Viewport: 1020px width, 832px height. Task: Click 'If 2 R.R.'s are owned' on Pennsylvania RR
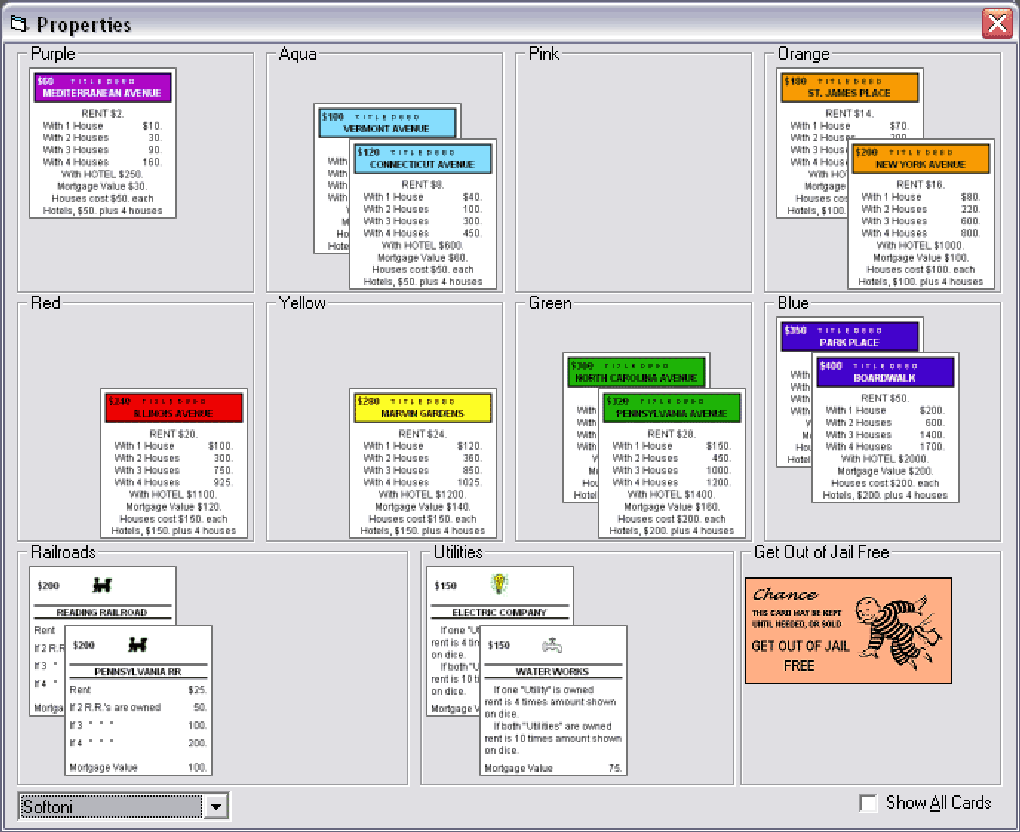click(115, 708)
